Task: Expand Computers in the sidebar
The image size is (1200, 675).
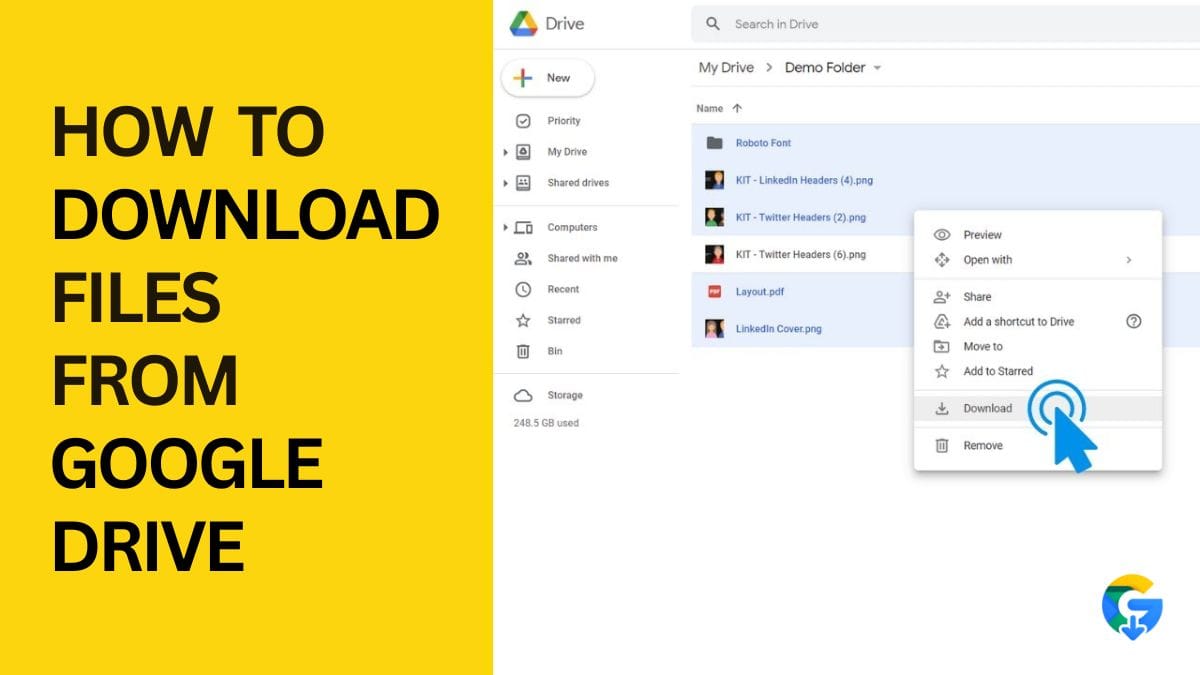Action: click(506, 227)
